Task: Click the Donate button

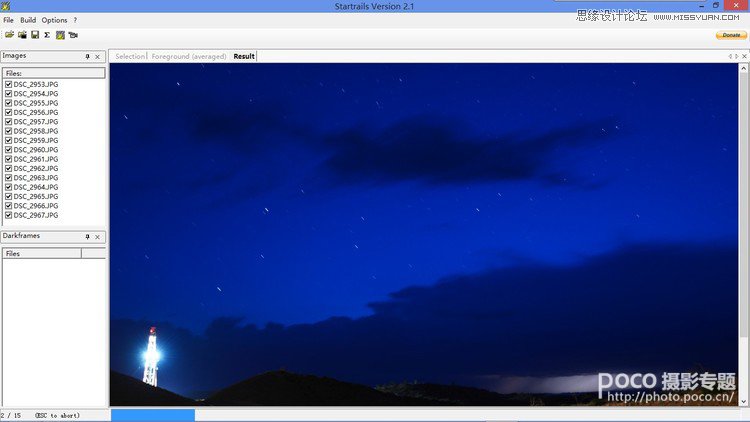Action: click(731, 35)
